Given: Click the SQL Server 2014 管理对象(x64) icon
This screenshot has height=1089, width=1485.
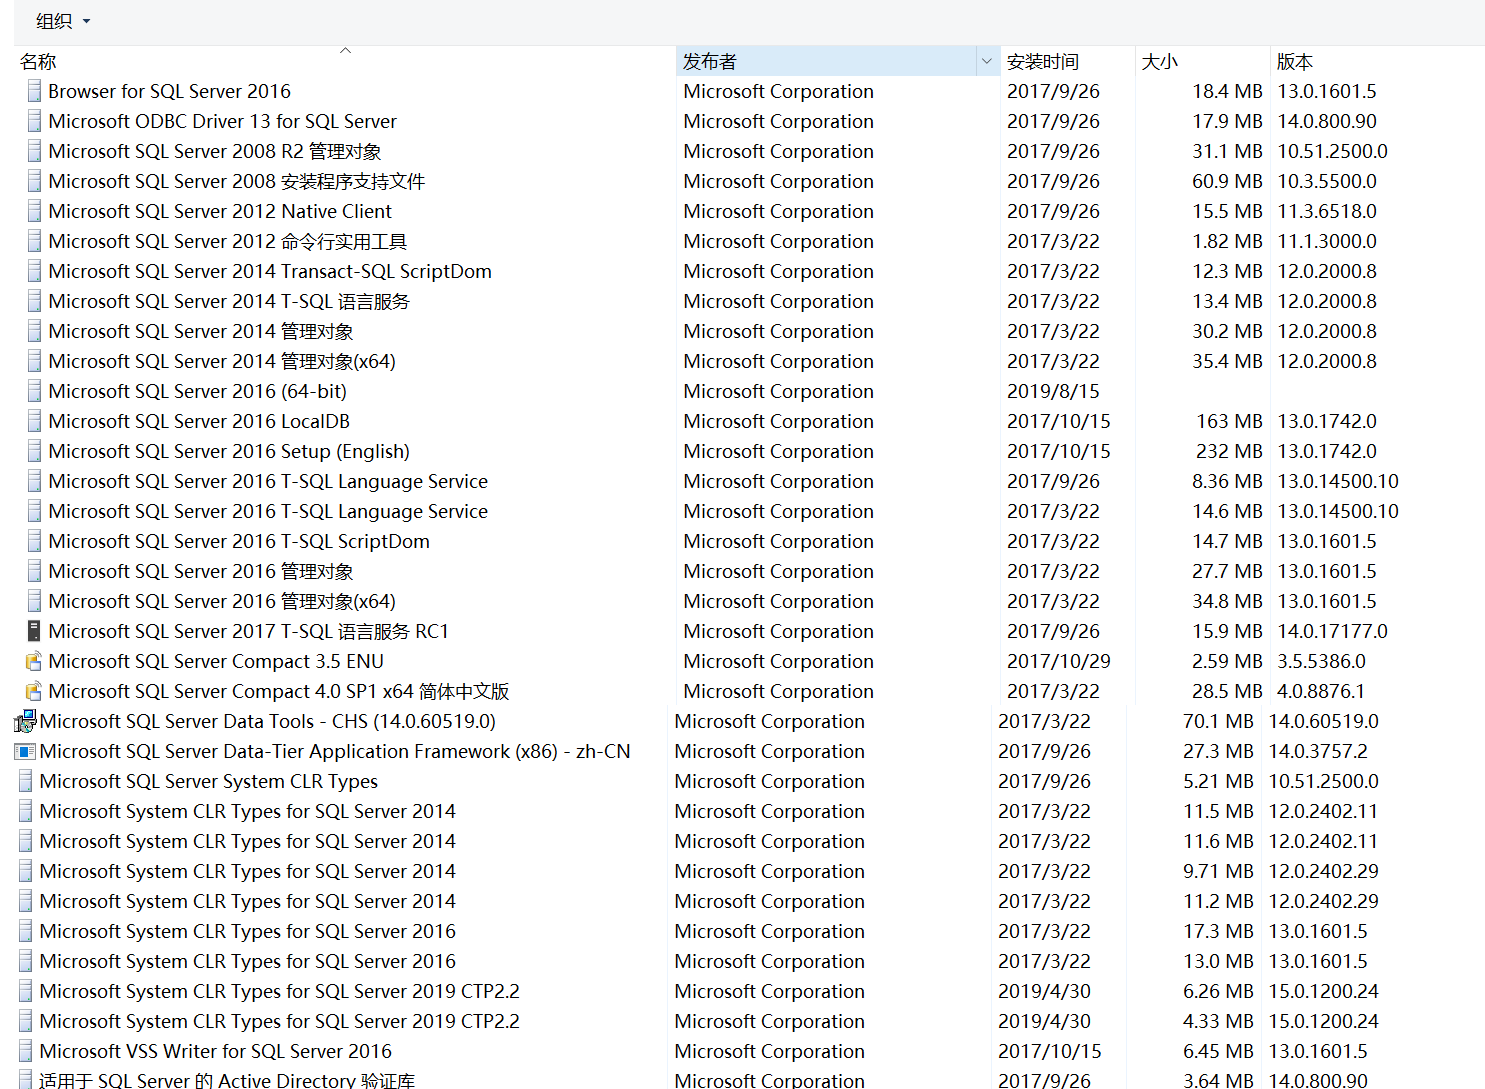Looking at the screenshot, I should coord(34,361).
